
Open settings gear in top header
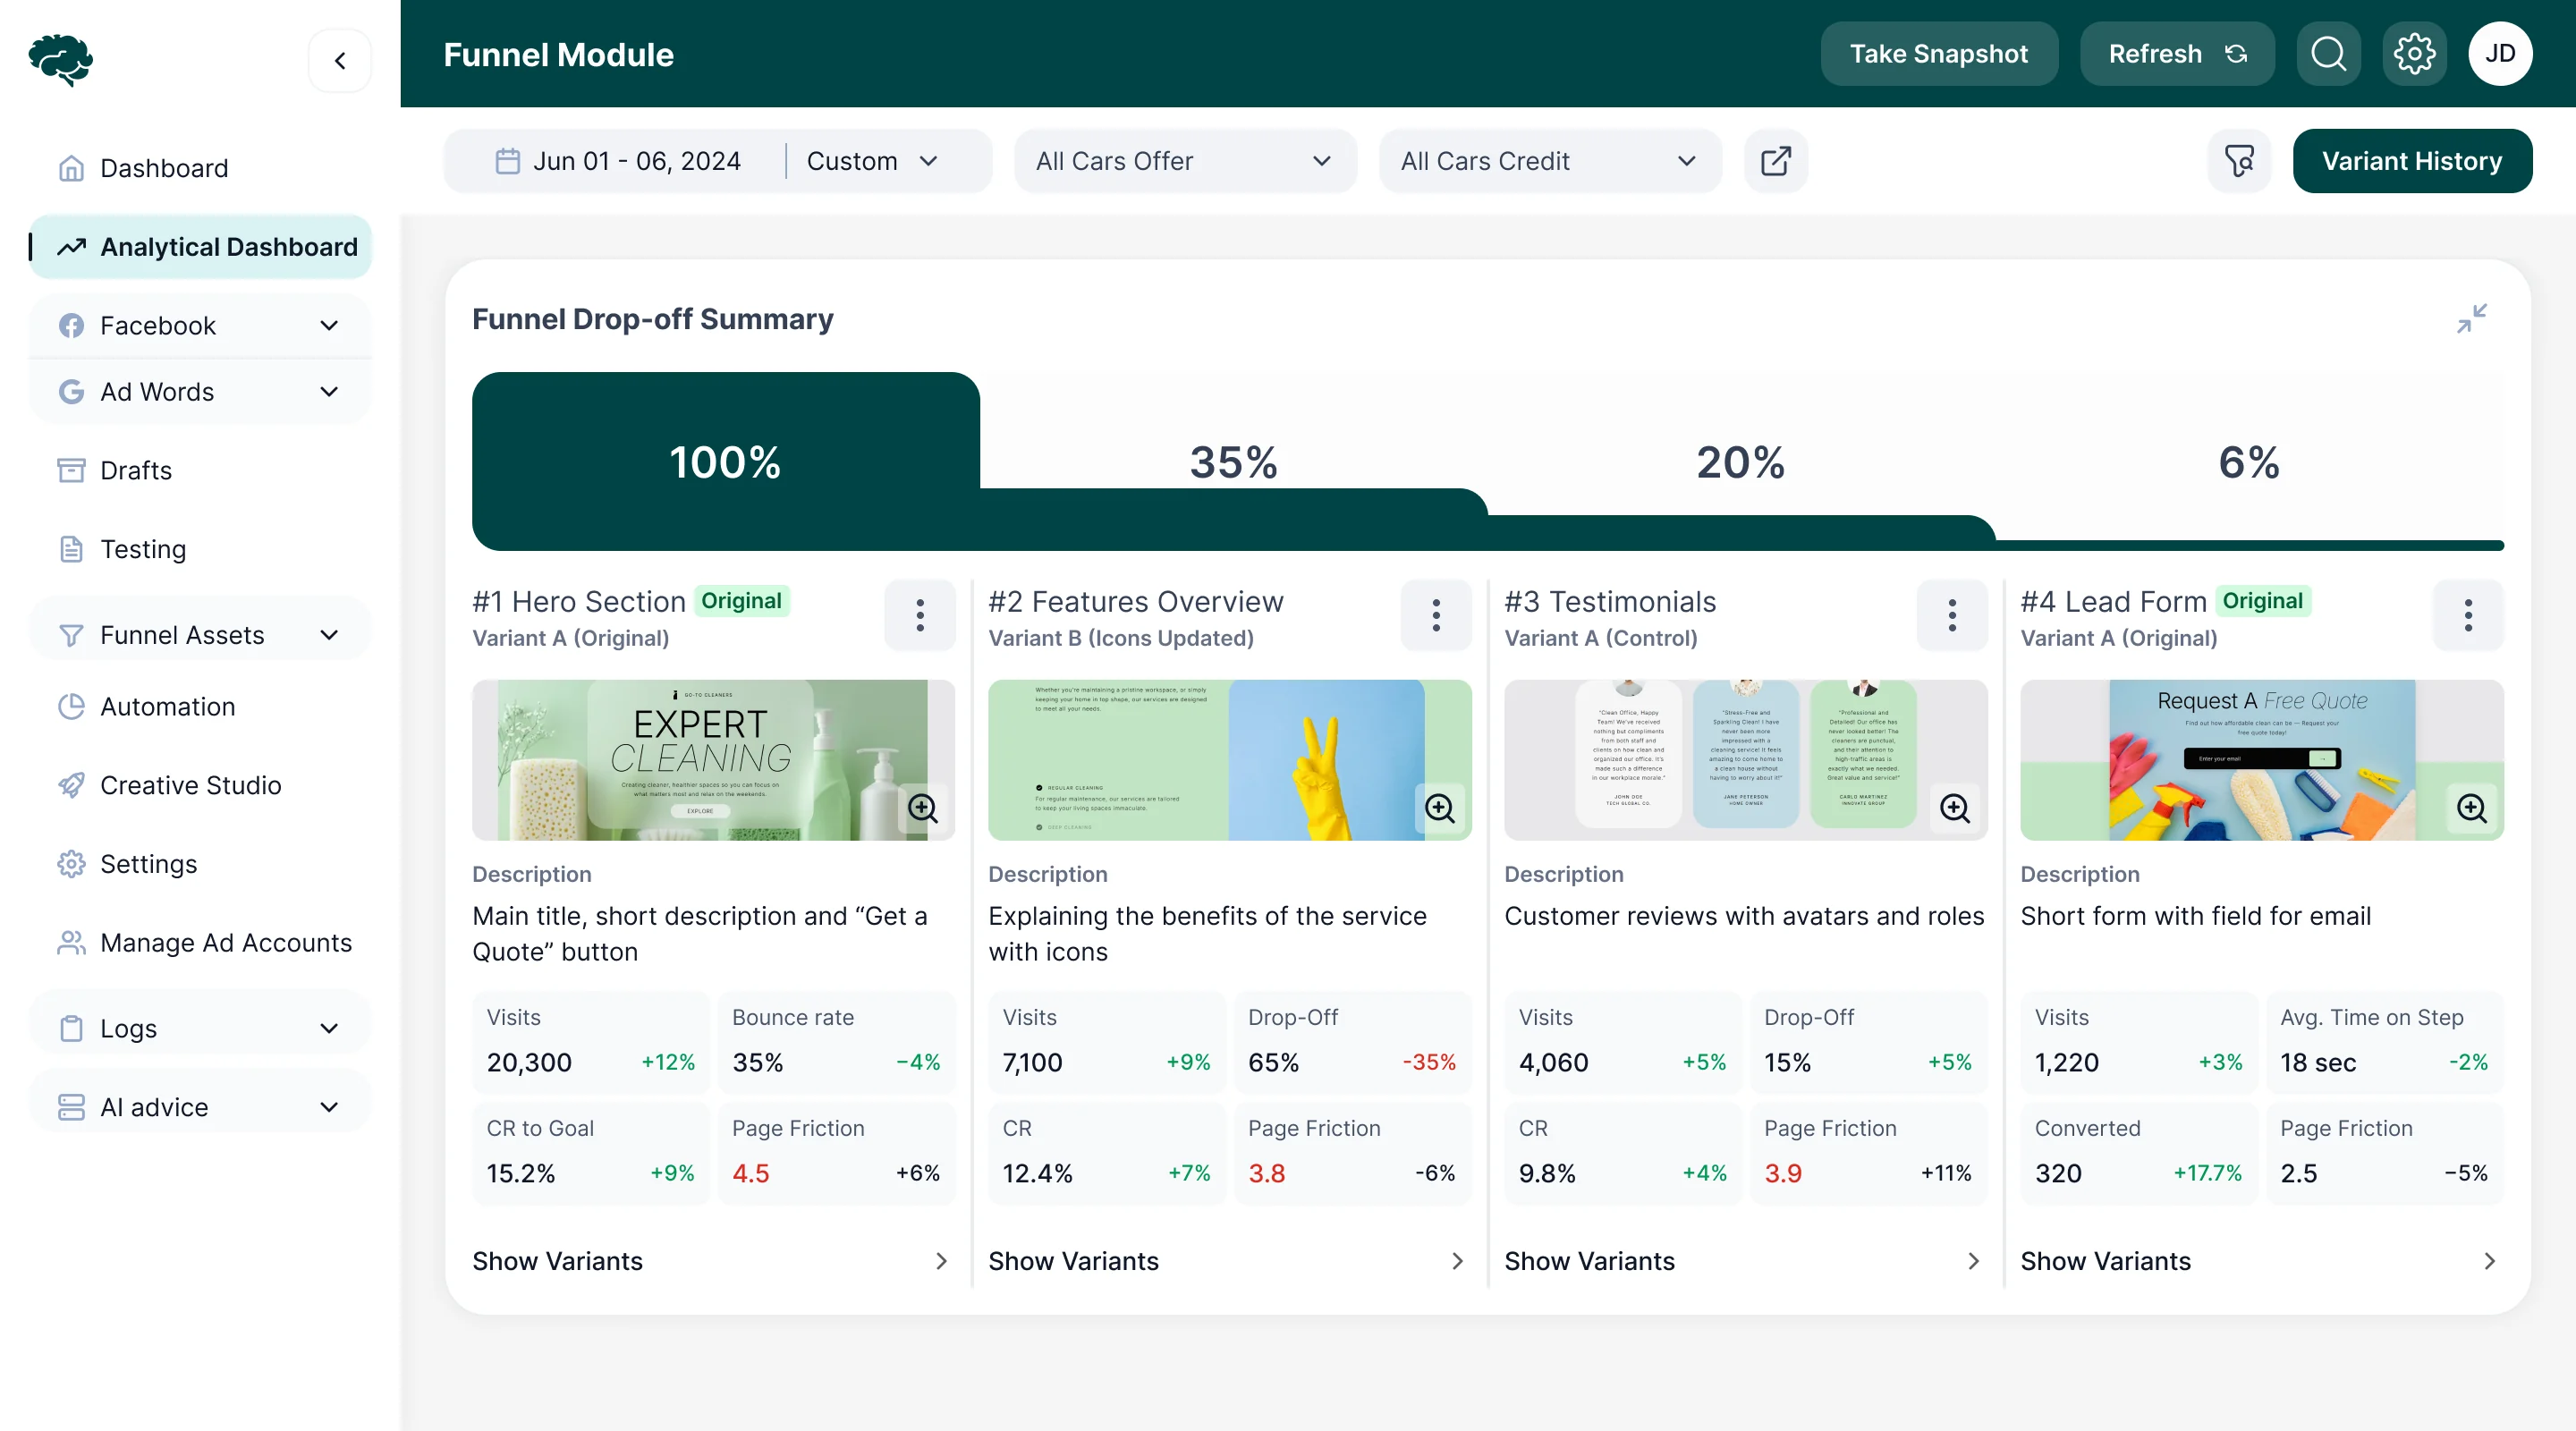click(x=2414, y=54)
